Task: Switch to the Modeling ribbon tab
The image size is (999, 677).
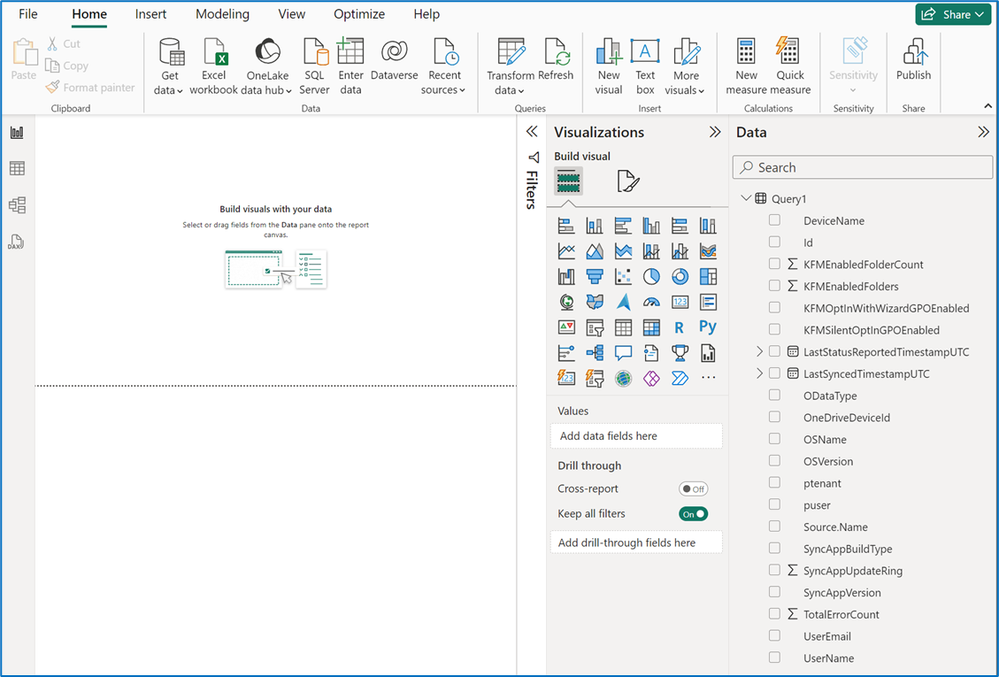Action: coord(222,14)
